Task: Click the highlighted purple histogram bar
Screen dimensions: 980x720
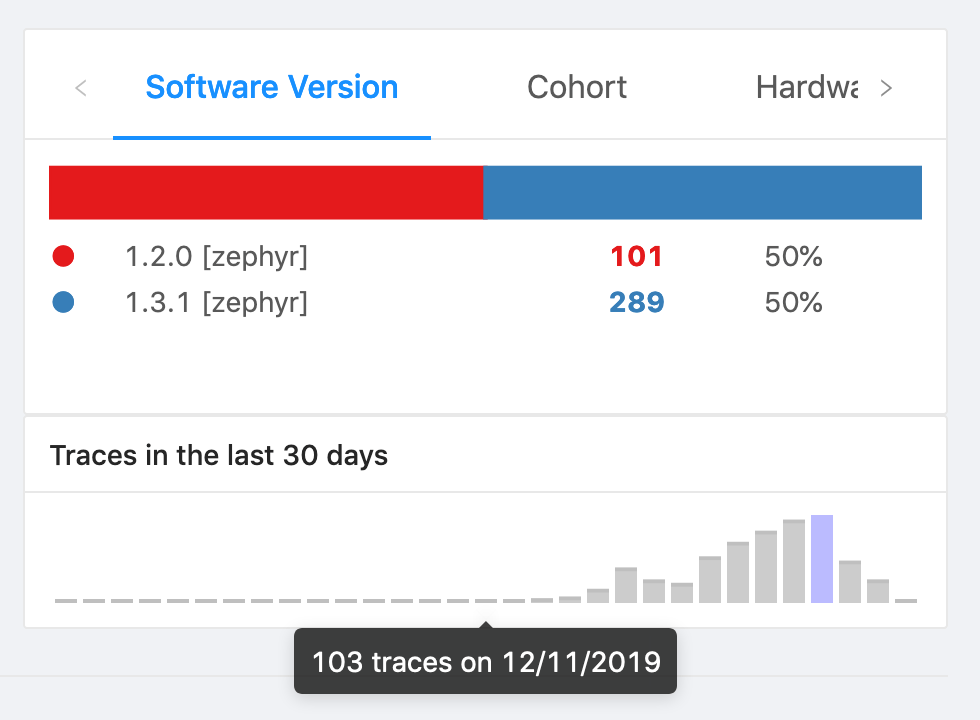Action: [822, 559]
